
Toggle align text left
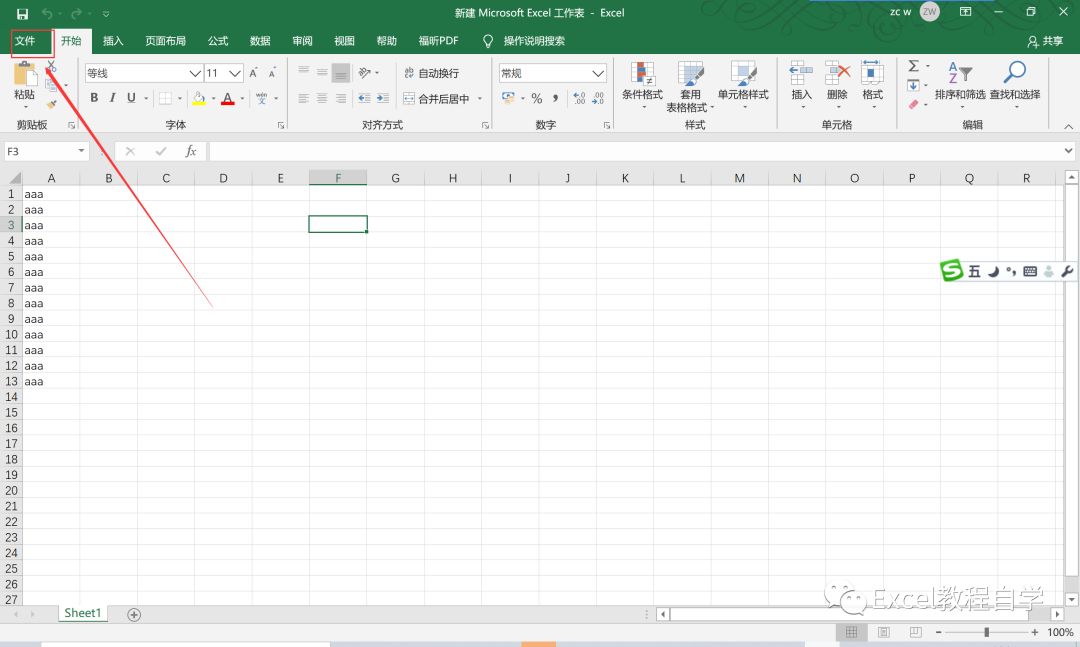(x=304, y=99)
